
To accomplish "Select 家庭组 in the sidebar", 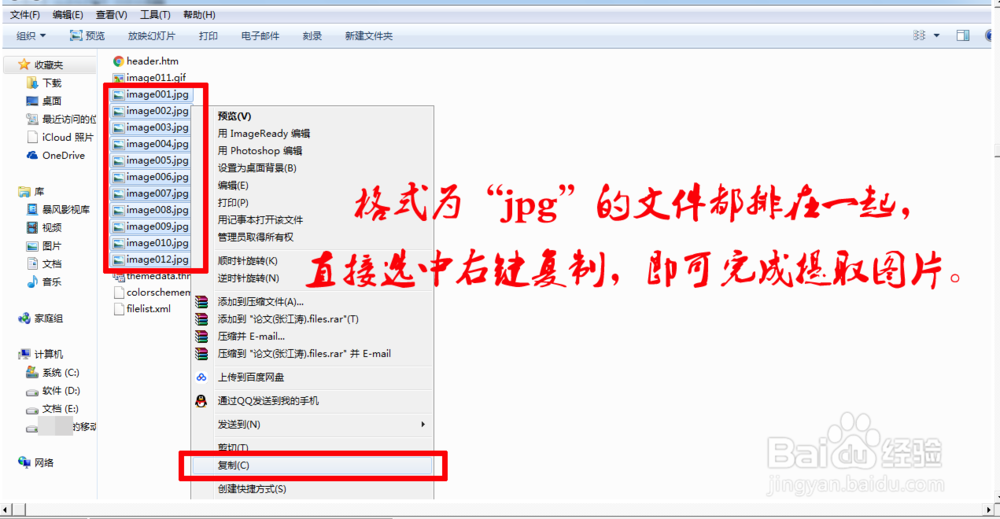I will pyautogui.click(x=41, y=318).
